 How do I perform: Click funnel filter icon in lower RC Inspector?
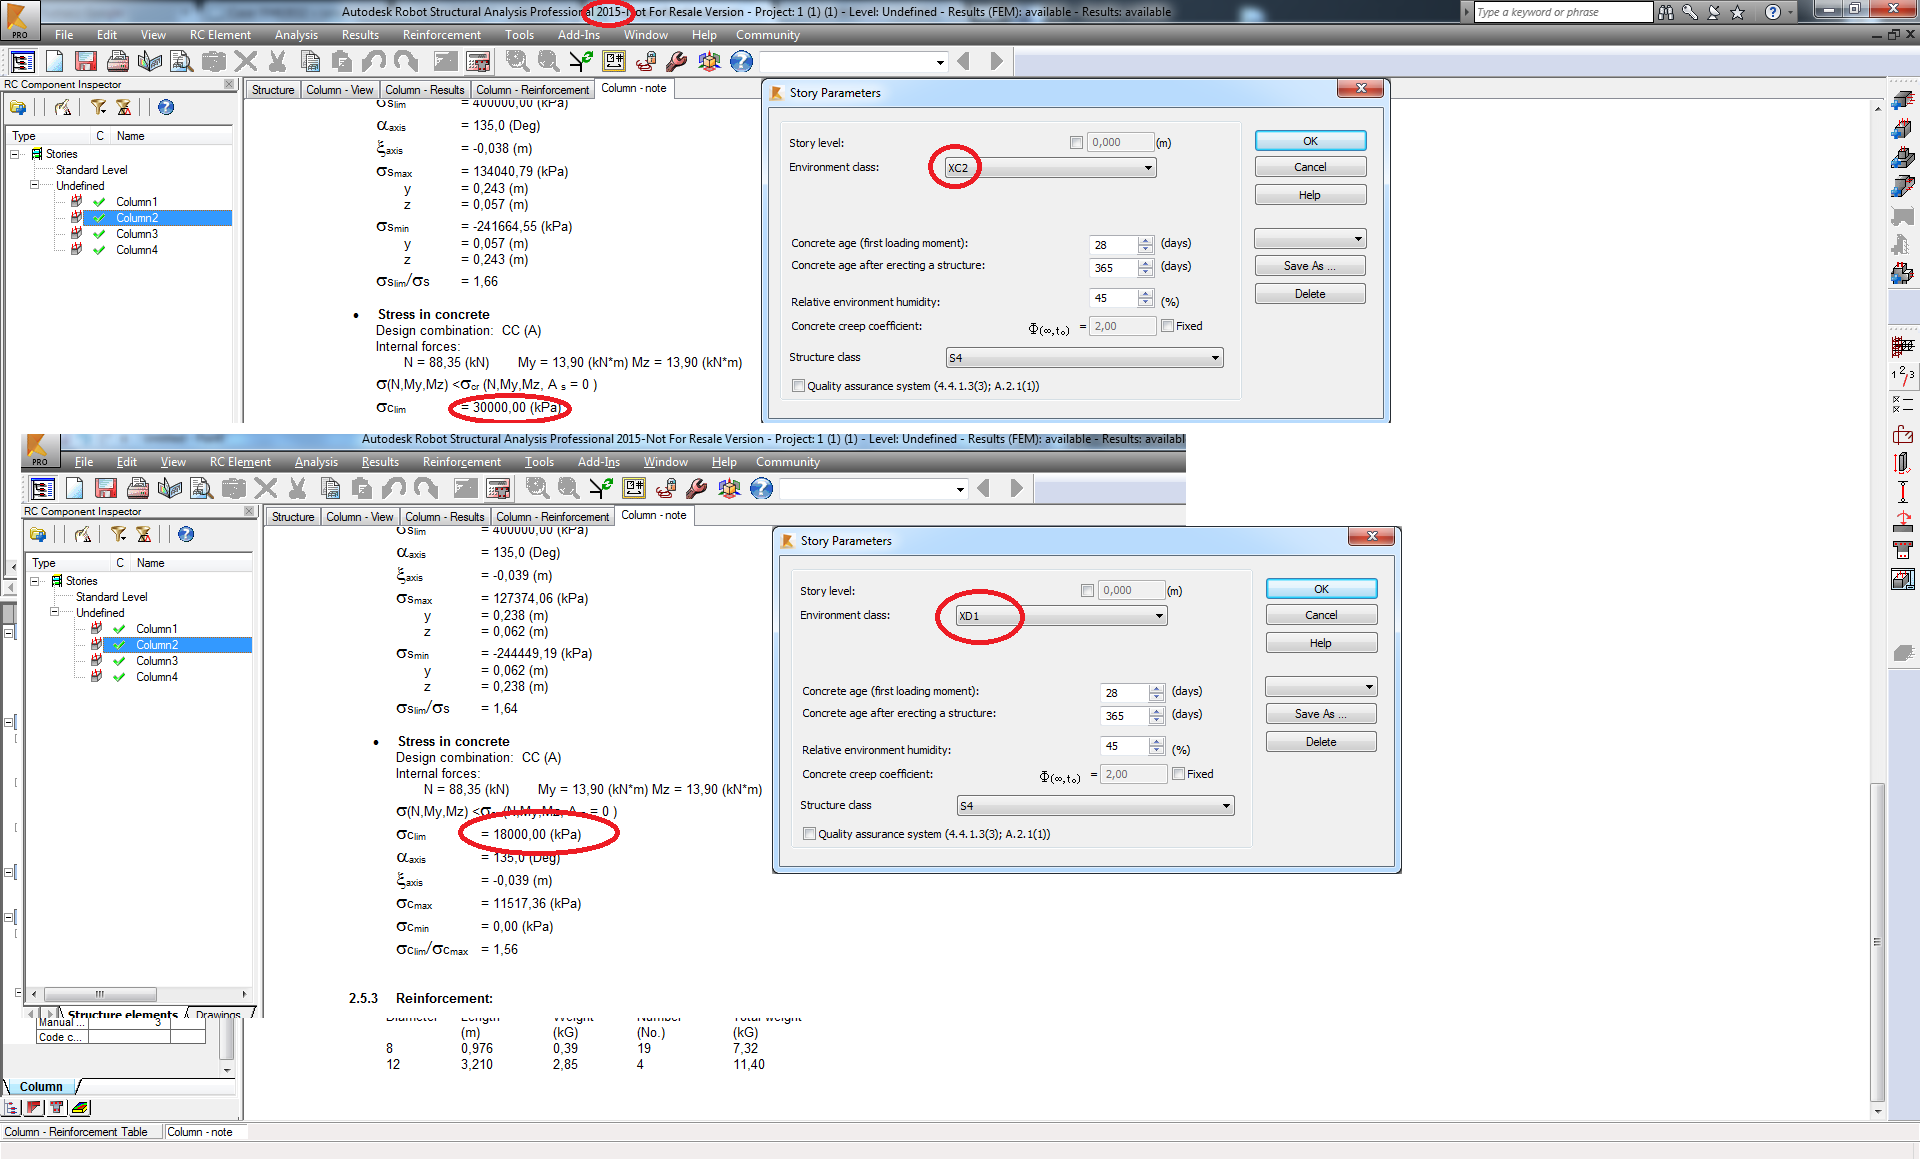pyautogui.click(x=118, y=534)
